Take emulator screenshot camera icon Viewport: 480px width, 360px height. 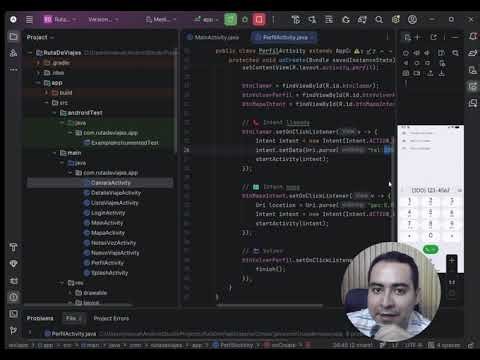(x=406, y=73)
